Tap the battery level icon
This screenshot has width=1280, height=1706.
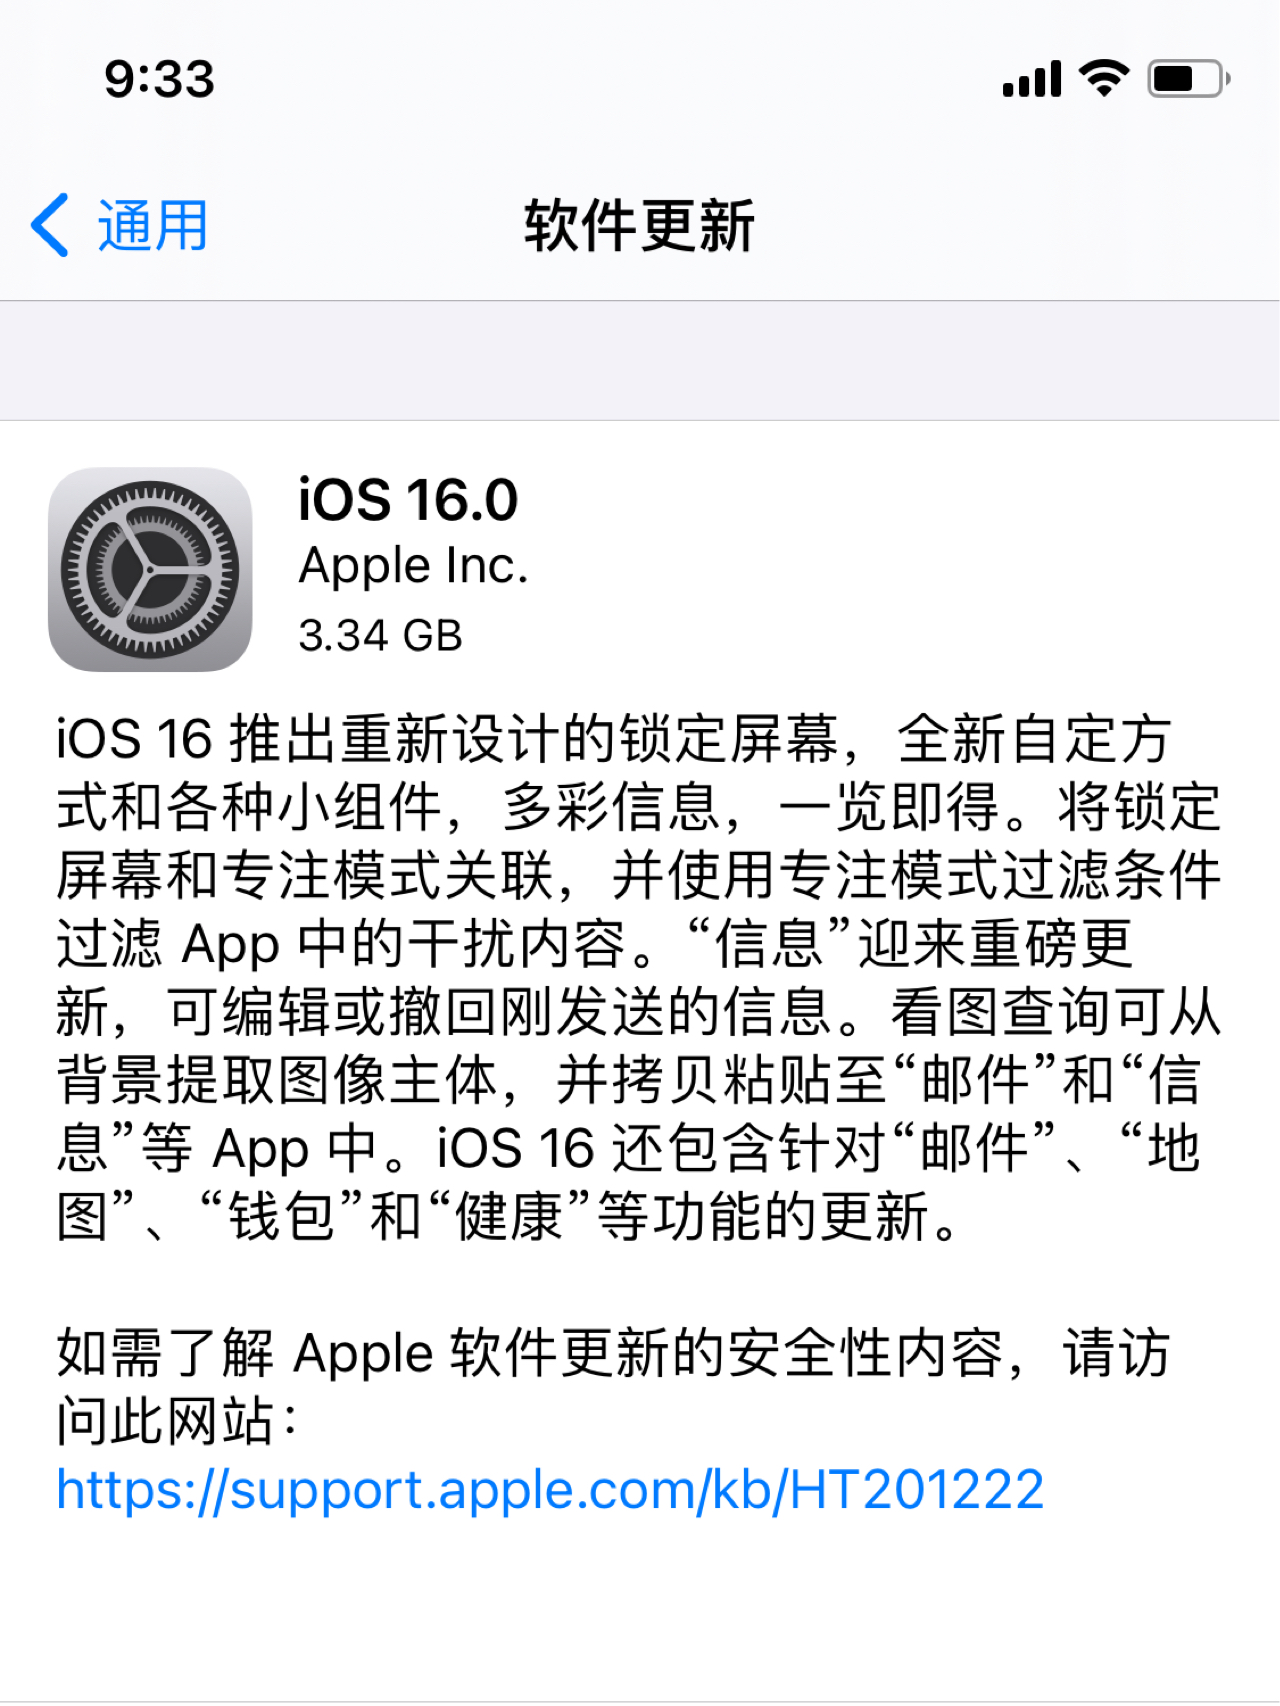[x=1188, y=78]
